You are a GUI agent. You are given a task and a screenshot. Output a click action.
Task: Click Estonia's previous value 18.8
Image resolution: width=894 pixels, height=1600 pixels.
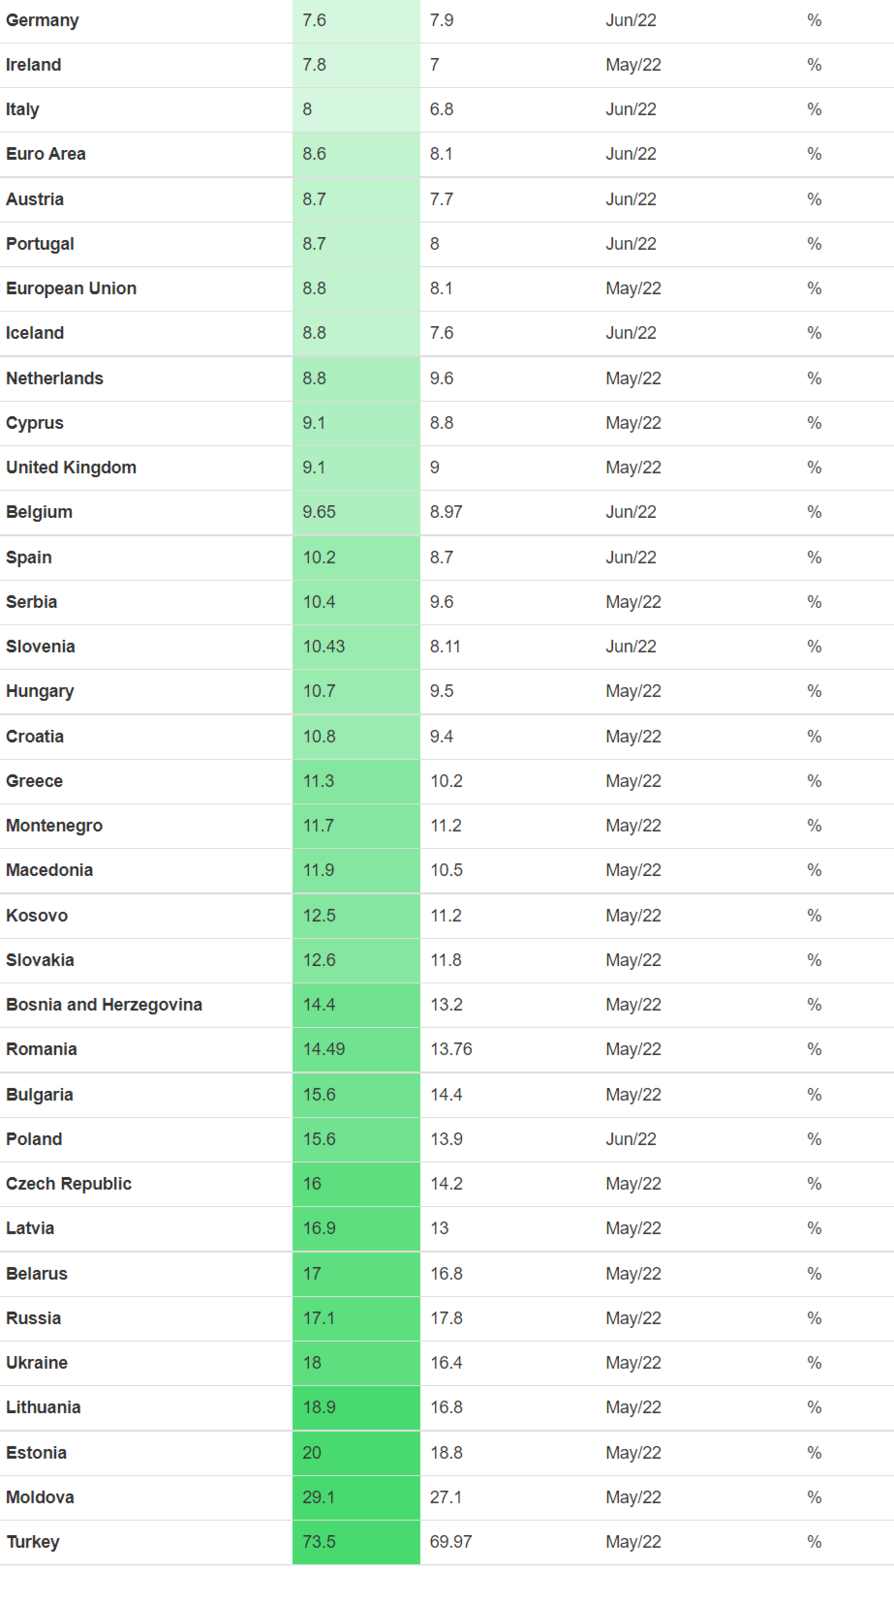pyautogui.click(x=446, y=1453)
